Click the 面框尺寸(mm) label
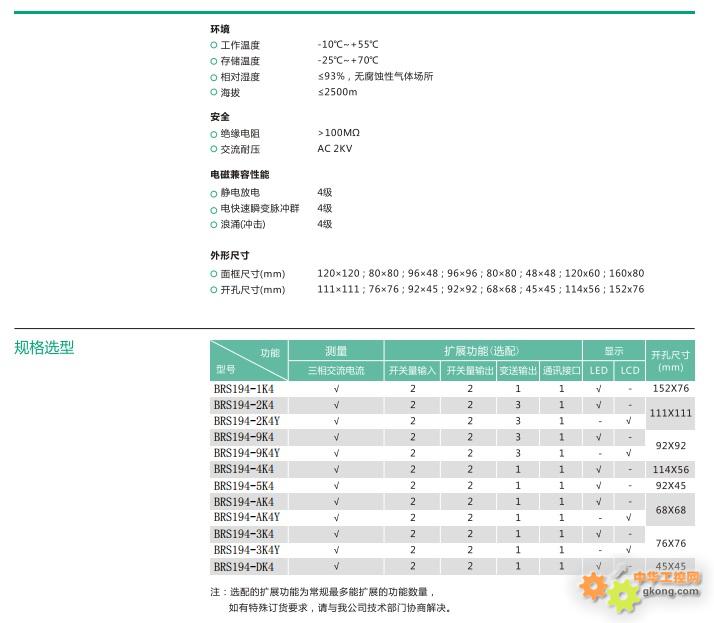714x623 pixels. 253,274
